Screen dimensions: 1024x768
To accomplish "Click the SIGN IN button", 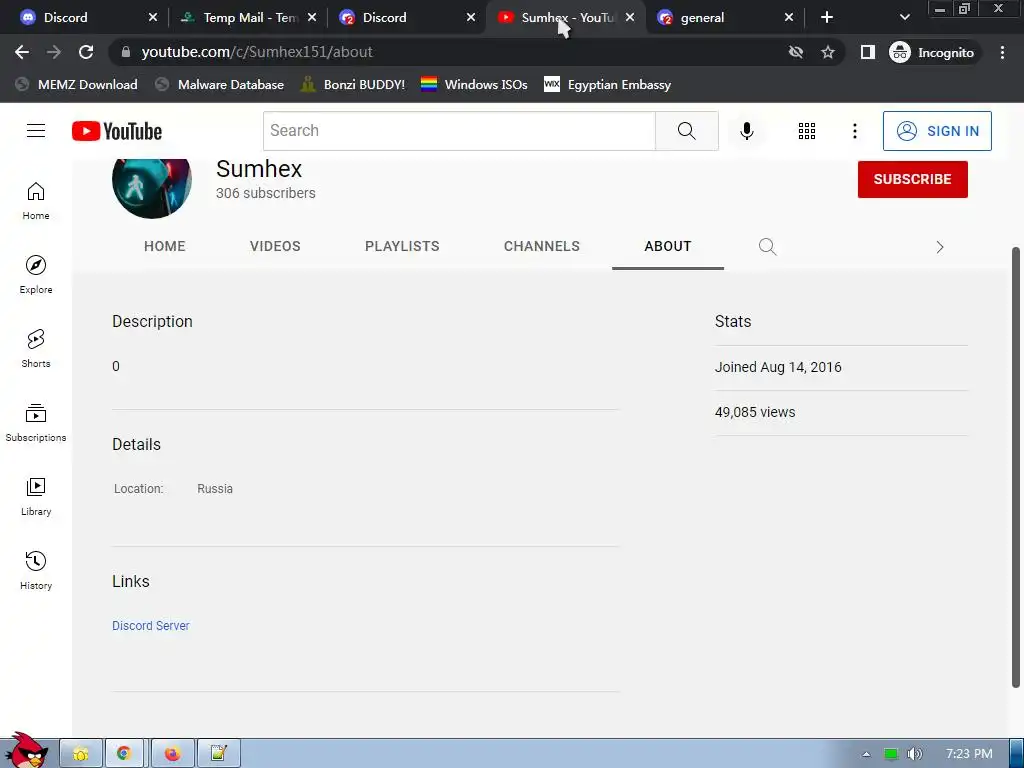I will coord(937,131).
